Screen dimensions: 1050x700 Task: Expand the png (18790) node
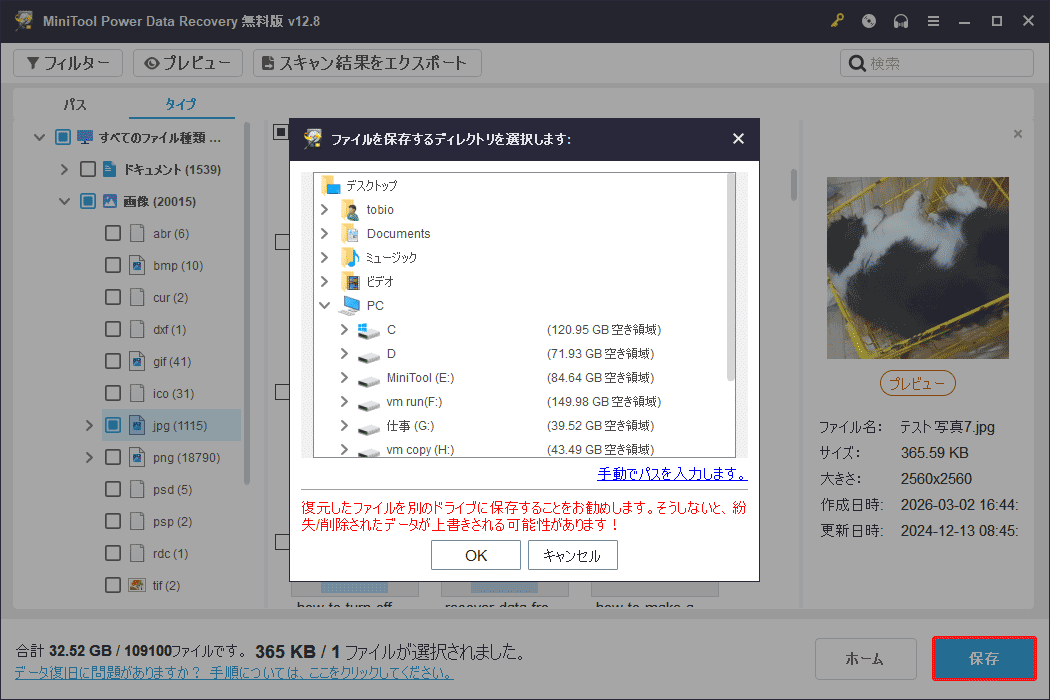(89, 458)
